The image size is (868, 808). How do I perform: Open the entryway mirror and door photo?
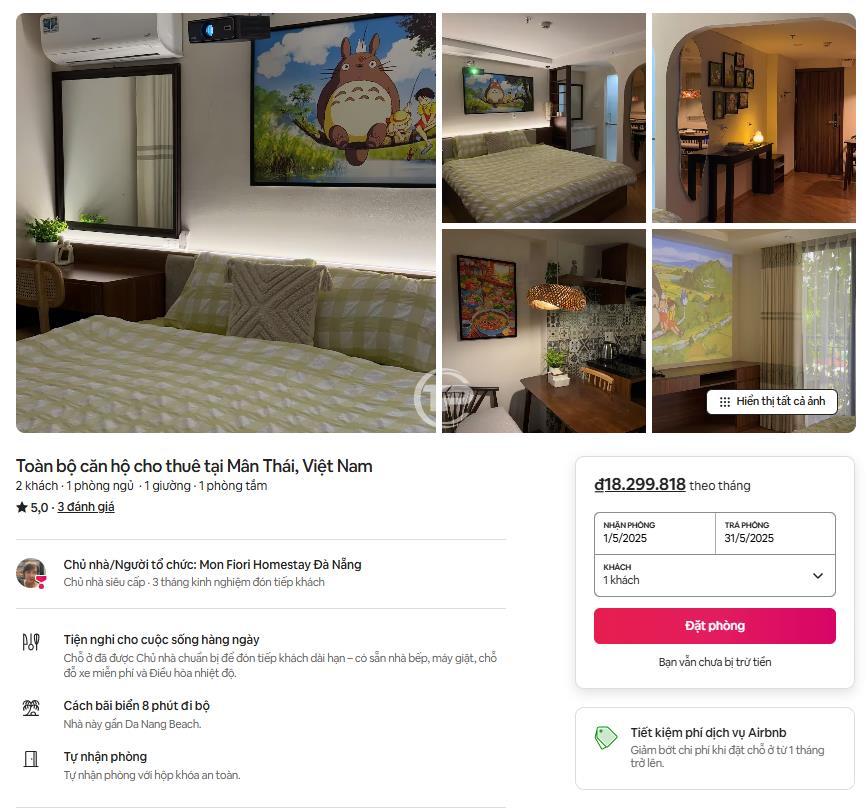[x=754, y=118]
